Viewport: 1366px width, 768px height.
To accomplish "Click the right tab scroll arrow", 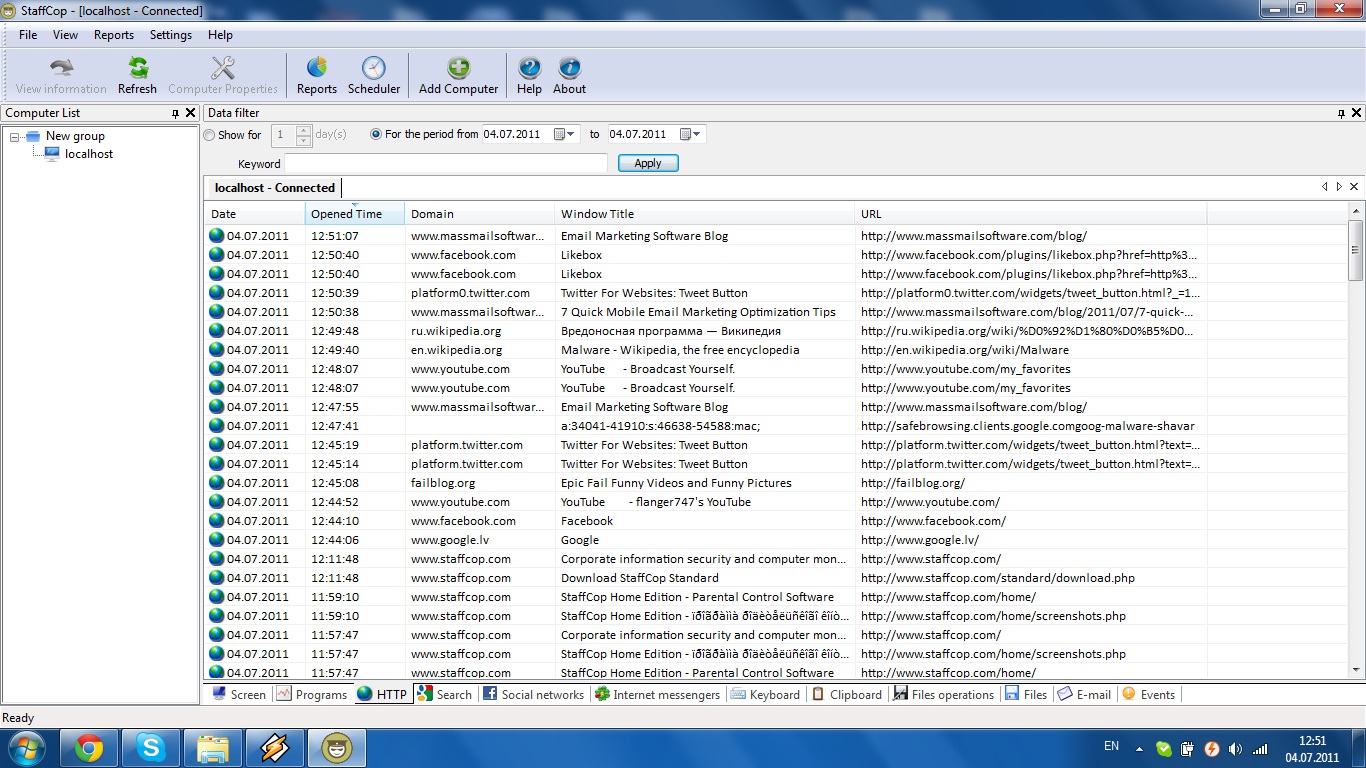I will click(1339, 187).
